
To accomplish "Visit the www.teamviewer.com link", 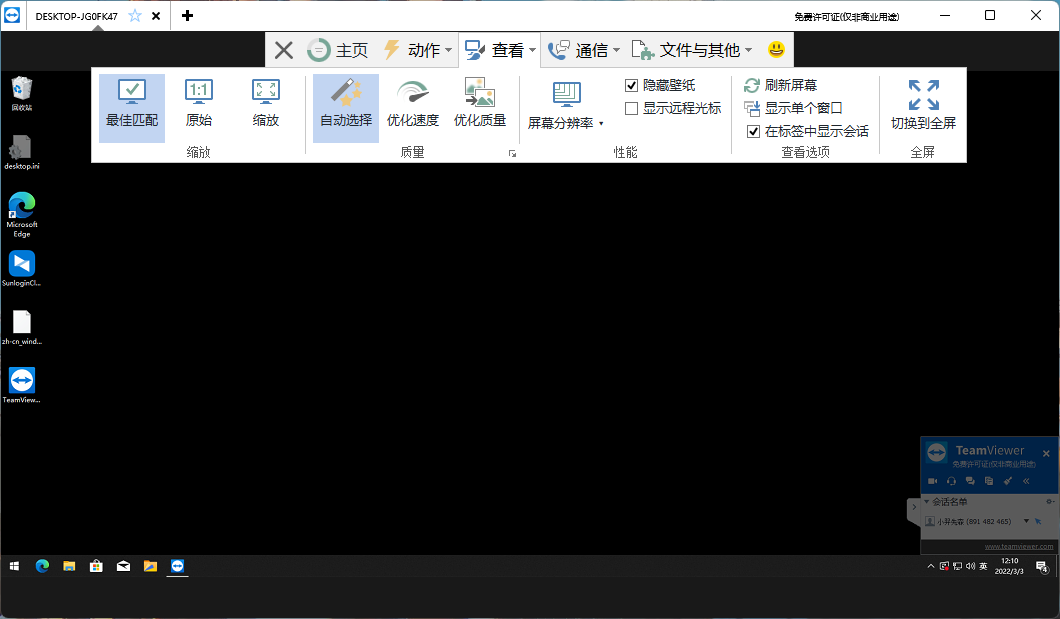I will point(1018,546).
